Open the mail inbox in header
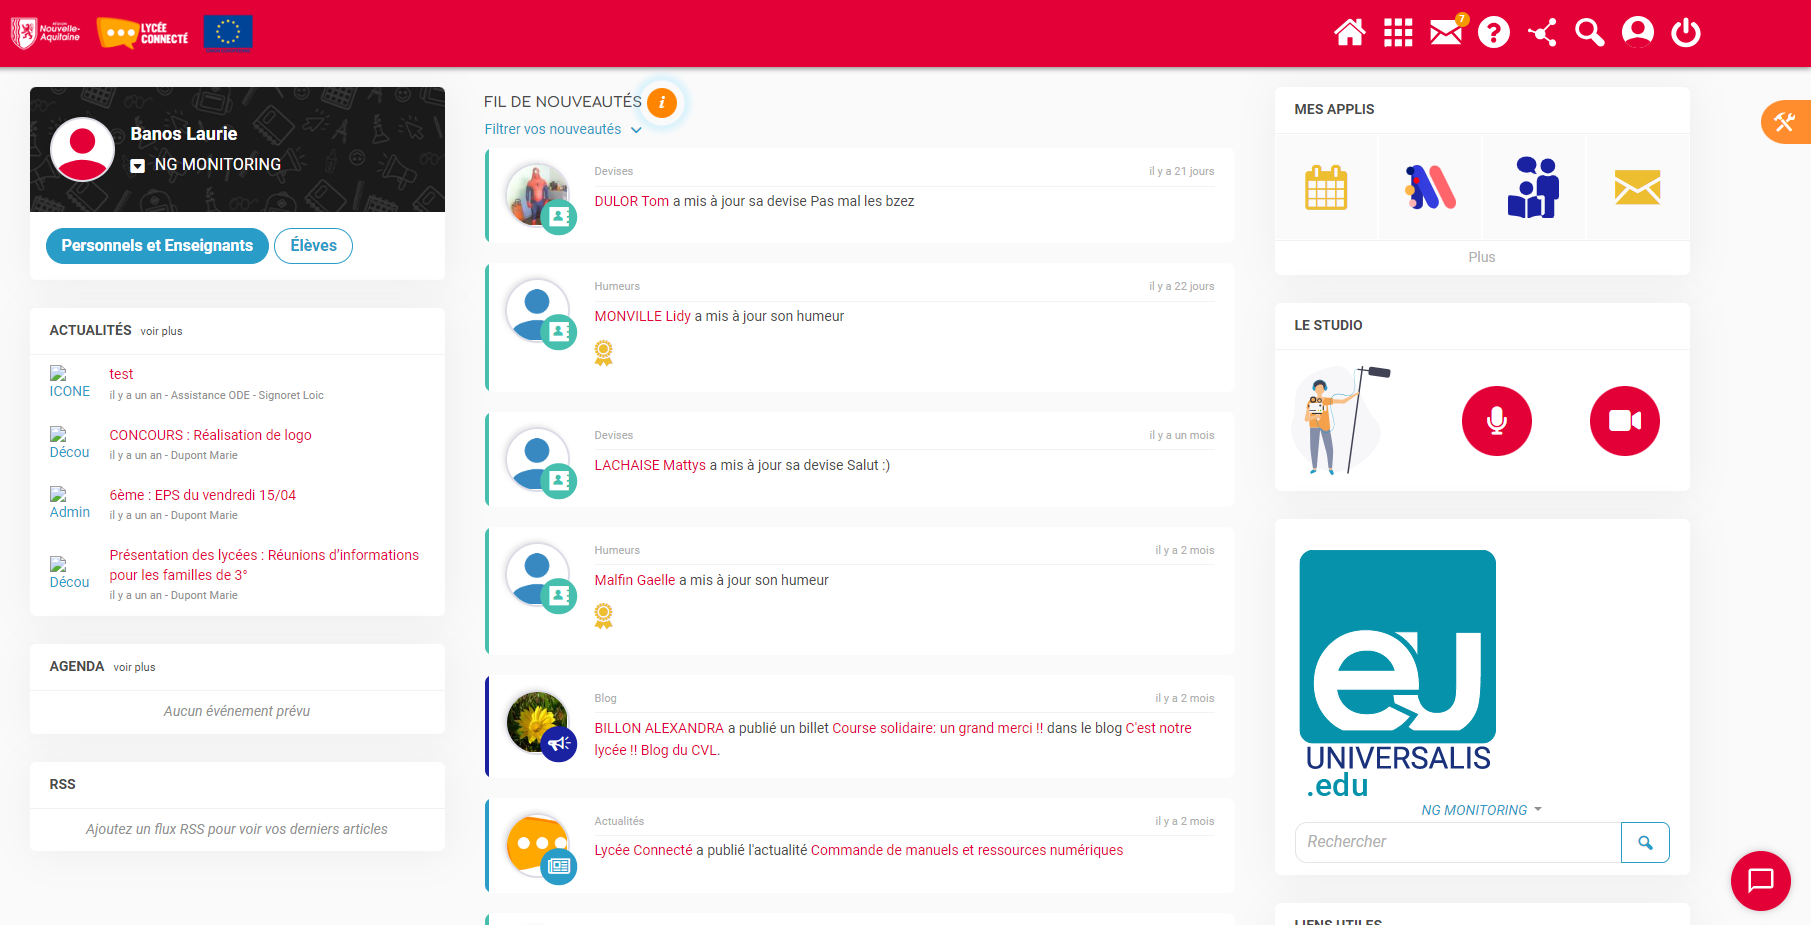The width and height of the screenshot is (1811, 925). tap(1445, 33)
